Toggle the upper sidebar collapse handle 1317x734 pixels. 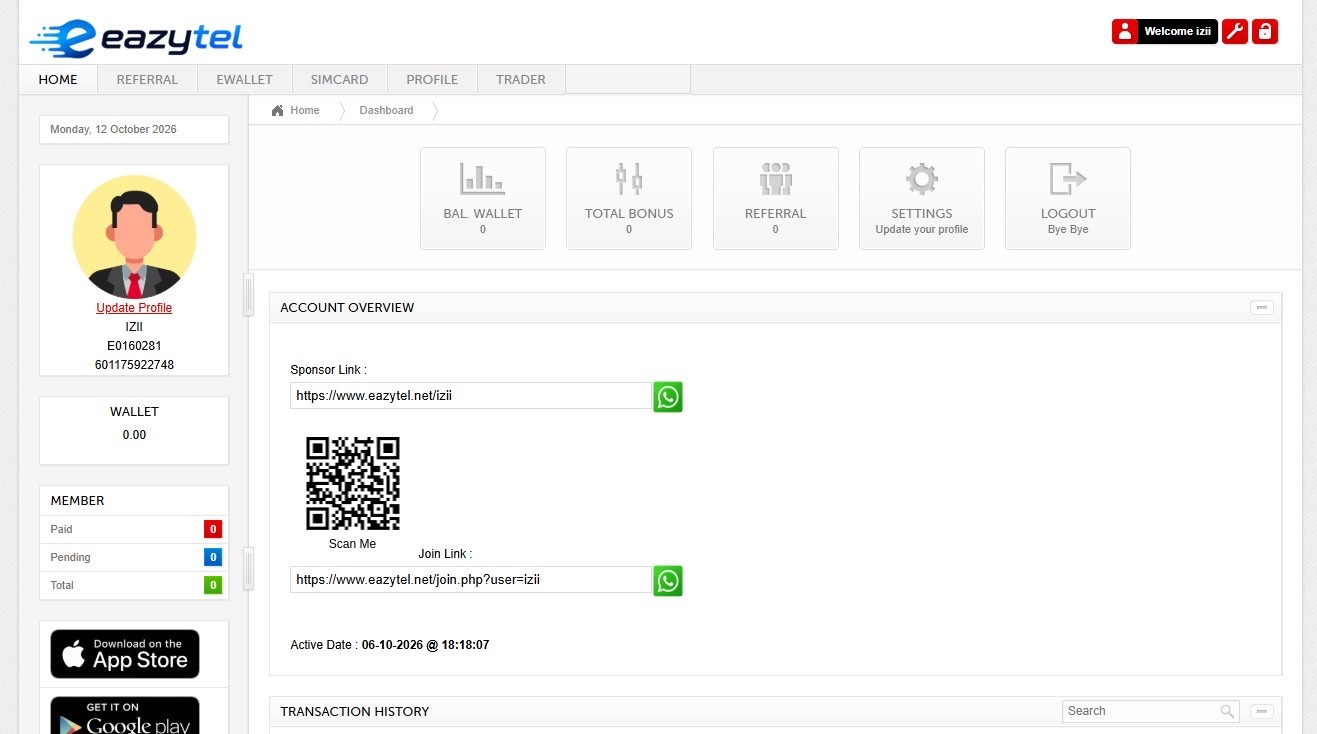[249, 295]
